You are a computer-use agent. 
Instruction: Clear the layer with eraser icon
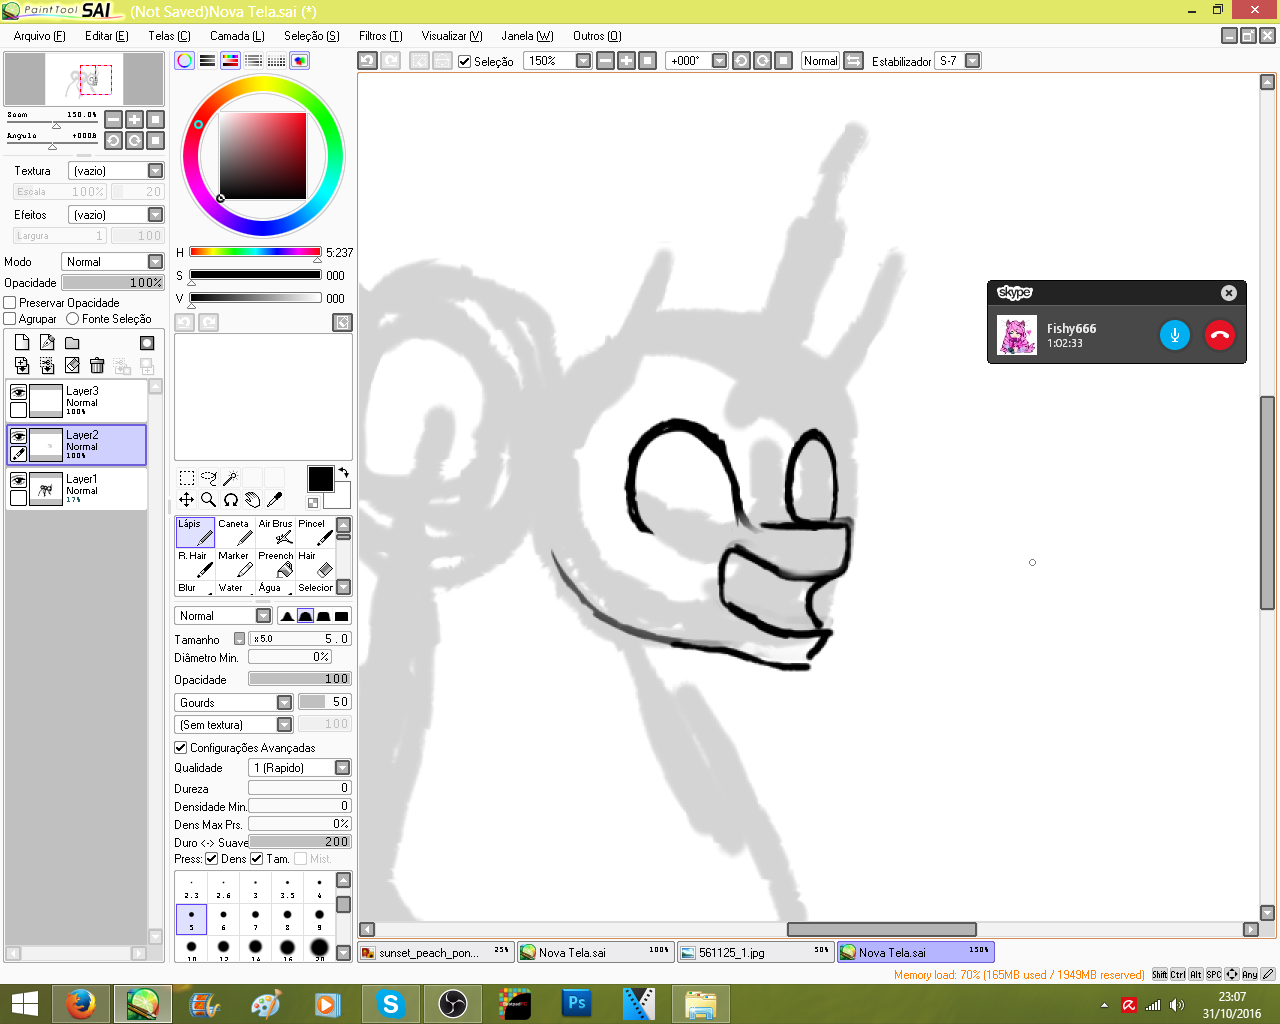tap(72, 366)
